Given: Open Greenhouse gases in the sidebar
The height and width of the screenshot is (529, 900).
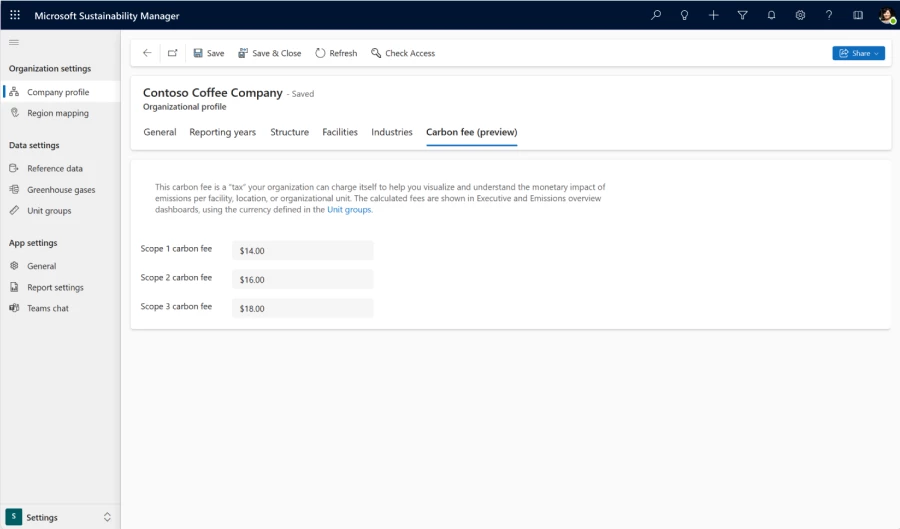Looking at the screenshot, I should point(61,190).
